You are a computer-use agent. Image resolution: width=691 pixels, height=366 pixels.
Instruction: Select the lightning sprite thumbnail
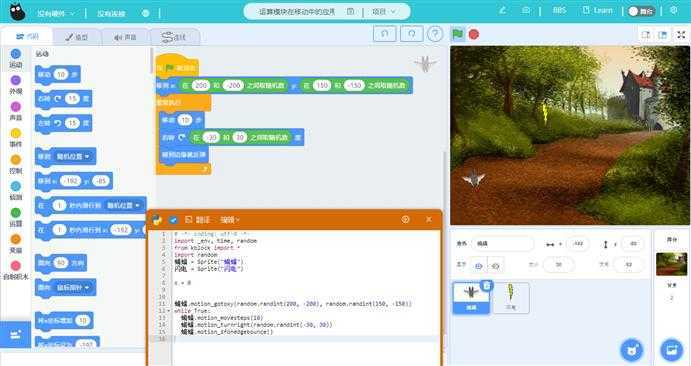point(510,298)
